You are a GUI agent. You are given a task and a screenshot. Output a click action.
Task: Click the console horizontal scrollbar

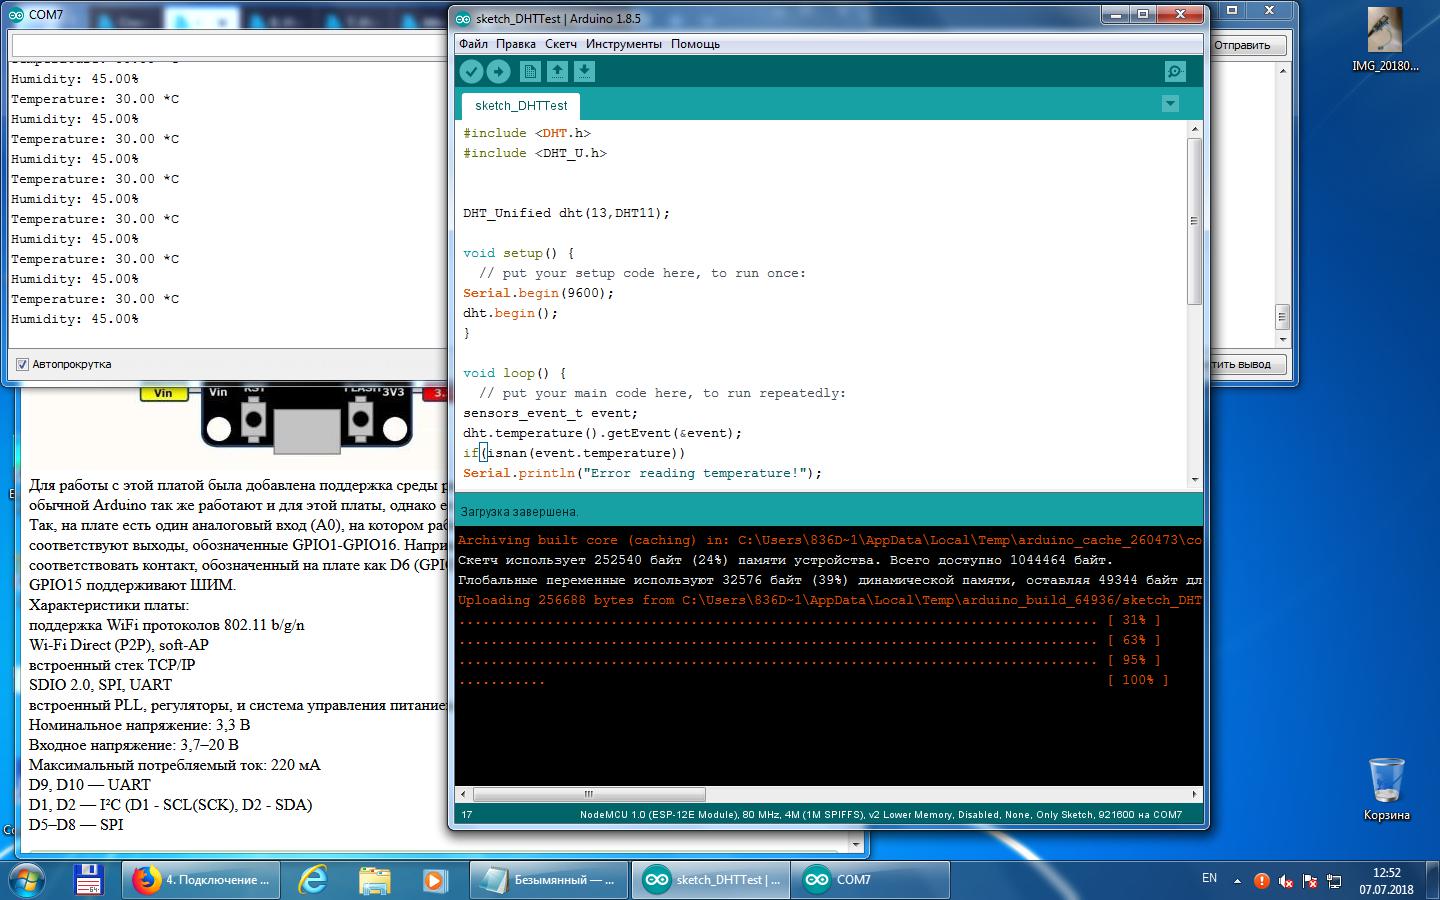[x=589, y=795]
